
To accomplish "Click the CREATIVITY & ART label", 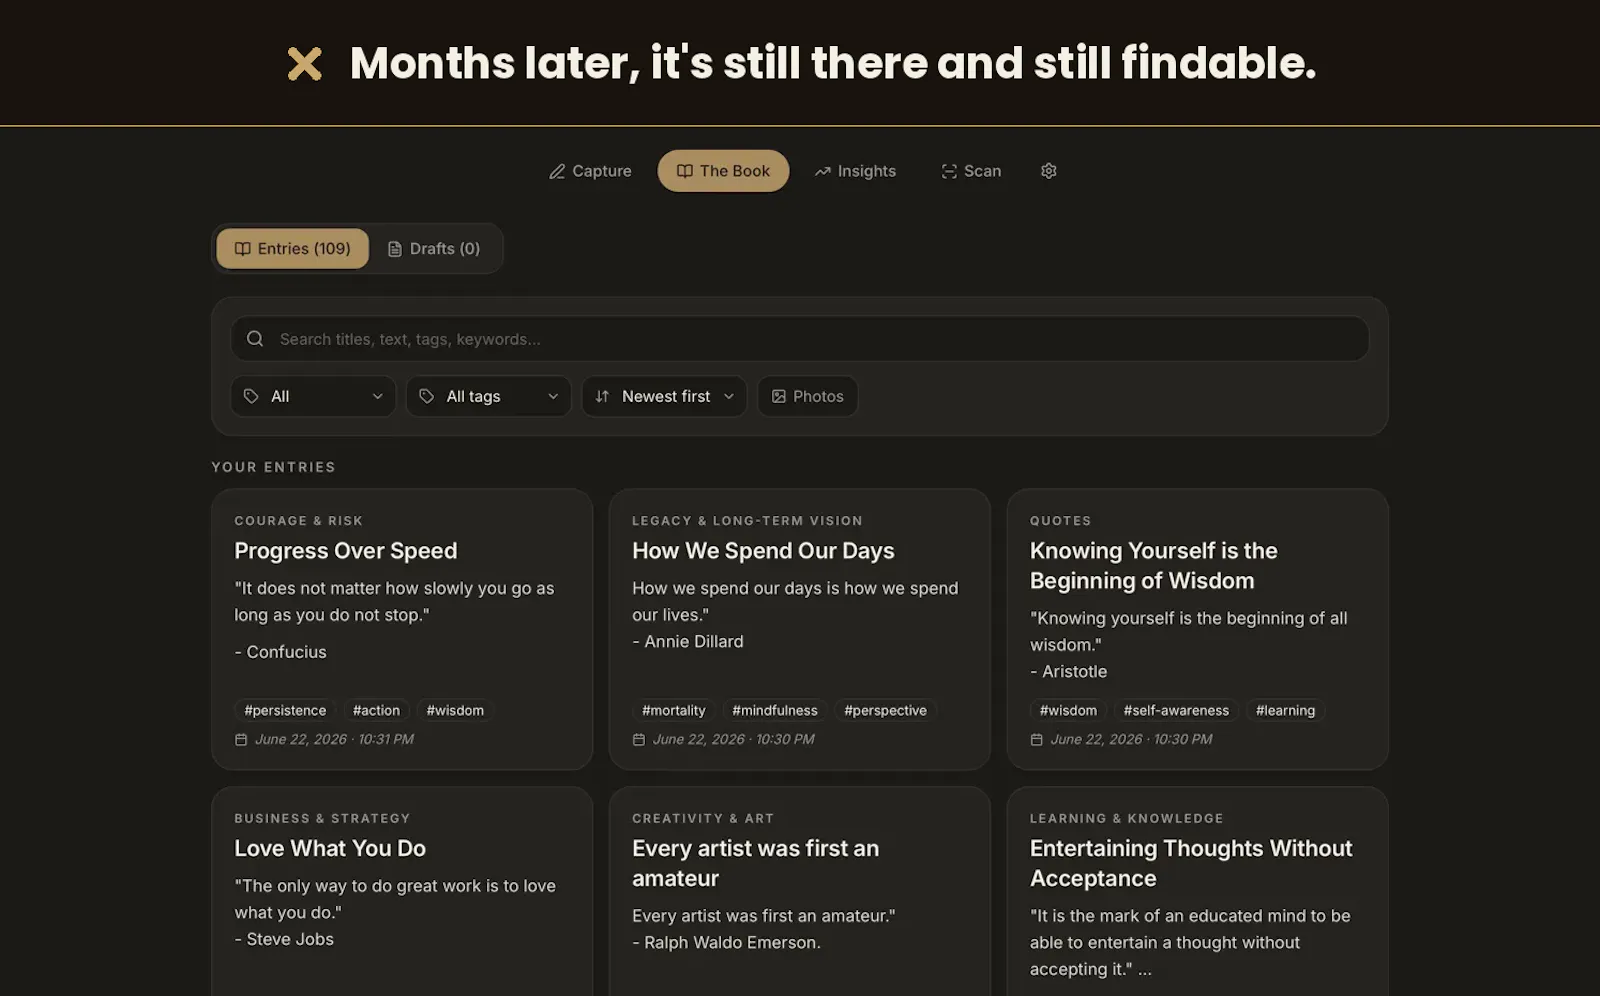I will pos(703,819).
